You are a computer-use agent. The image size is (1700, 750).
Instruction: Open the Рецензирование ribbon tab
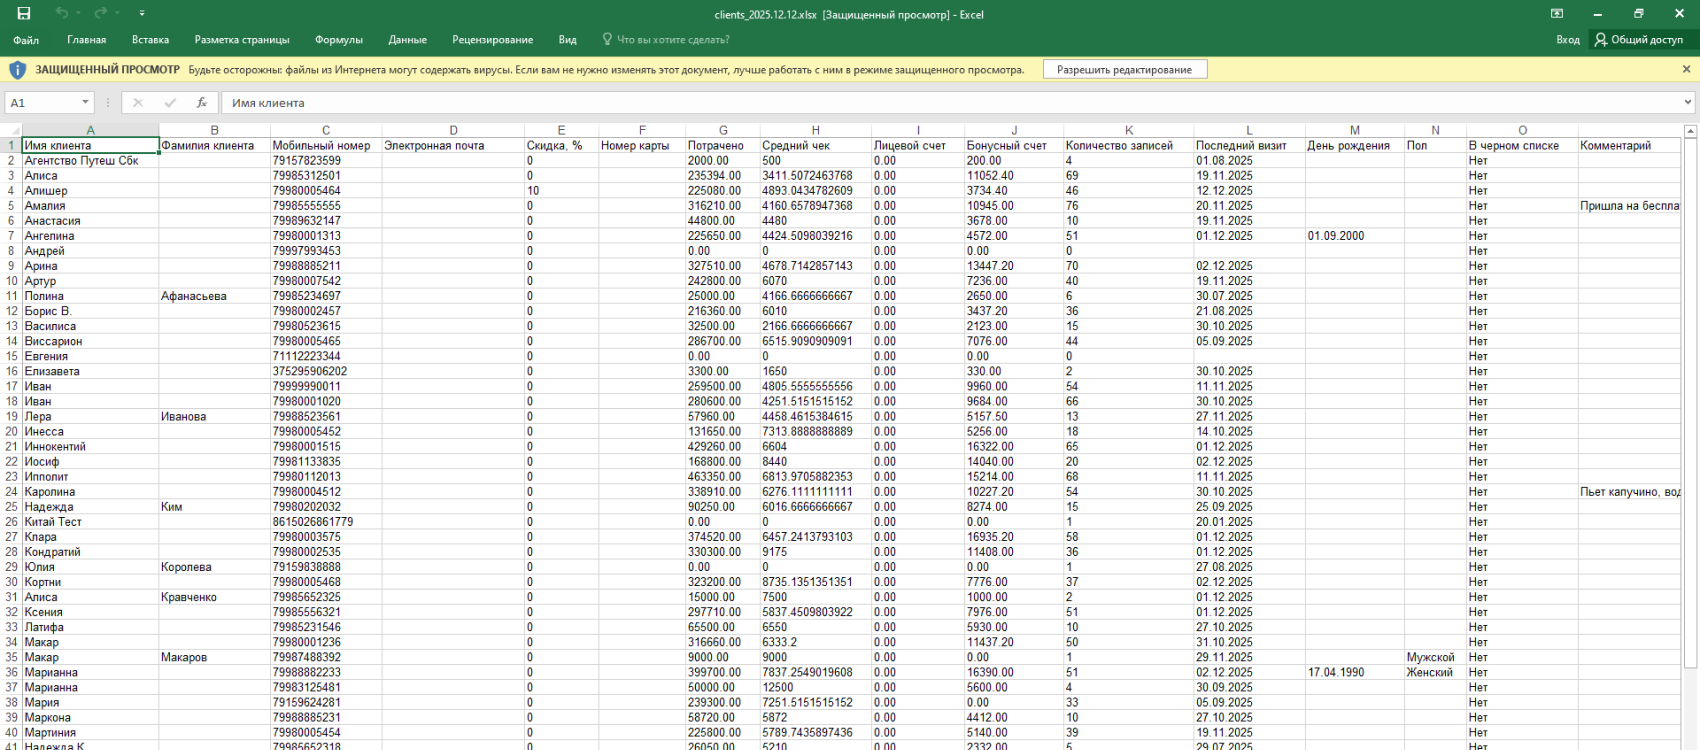tap(492, 40)
